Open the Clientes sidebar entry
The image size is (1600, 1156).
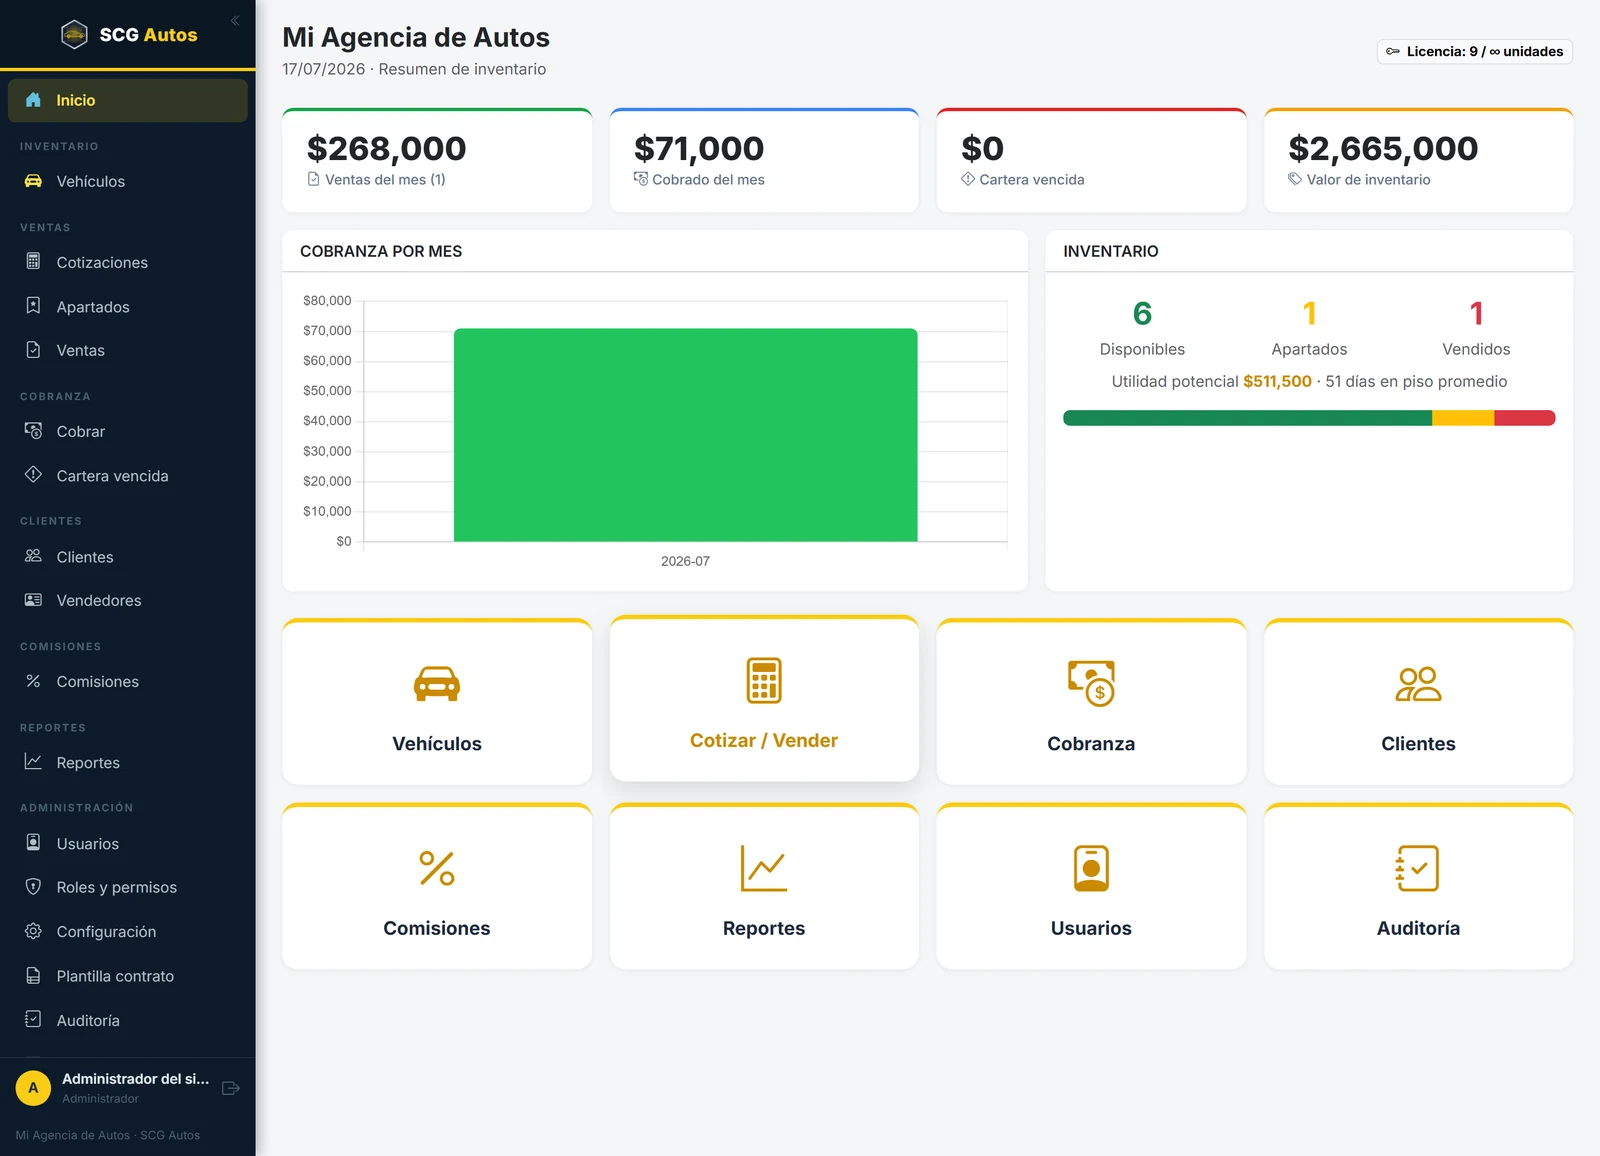pyautogui.click(x=128, y=557)
